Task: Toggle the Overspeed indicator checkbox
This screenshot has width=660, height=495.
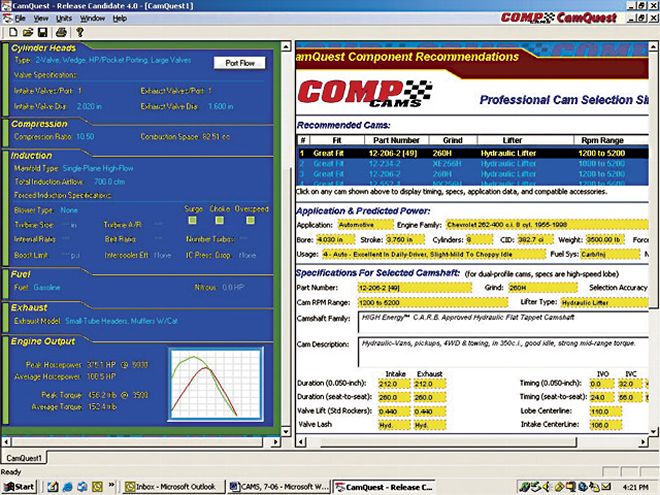Action: click(x=250, y=220)
